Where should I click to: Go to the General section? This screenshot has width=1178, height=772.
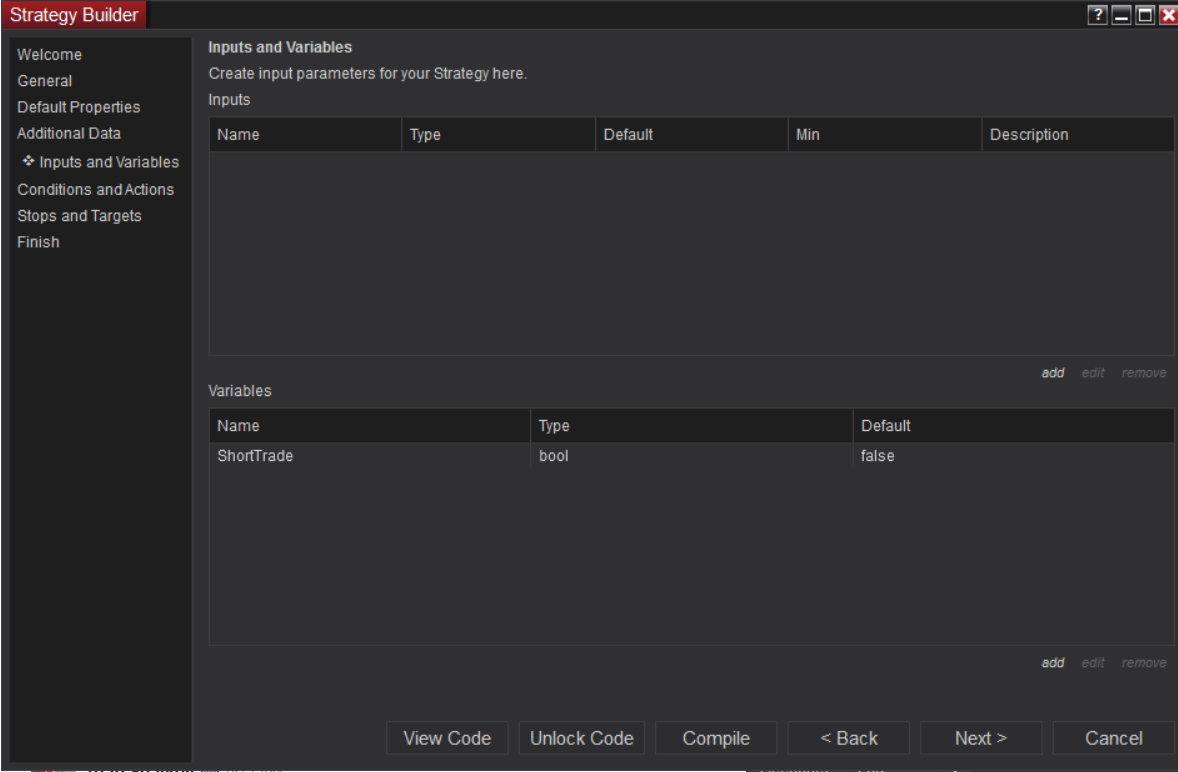pos(45,81)
